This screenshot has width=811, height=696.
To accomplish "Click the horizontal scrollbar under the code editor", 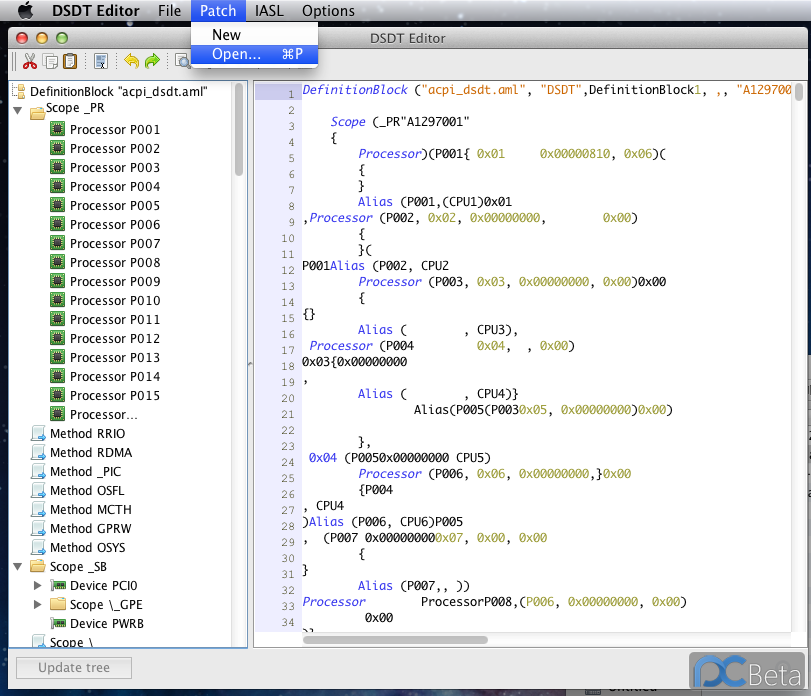I will [x=395, y=640].
